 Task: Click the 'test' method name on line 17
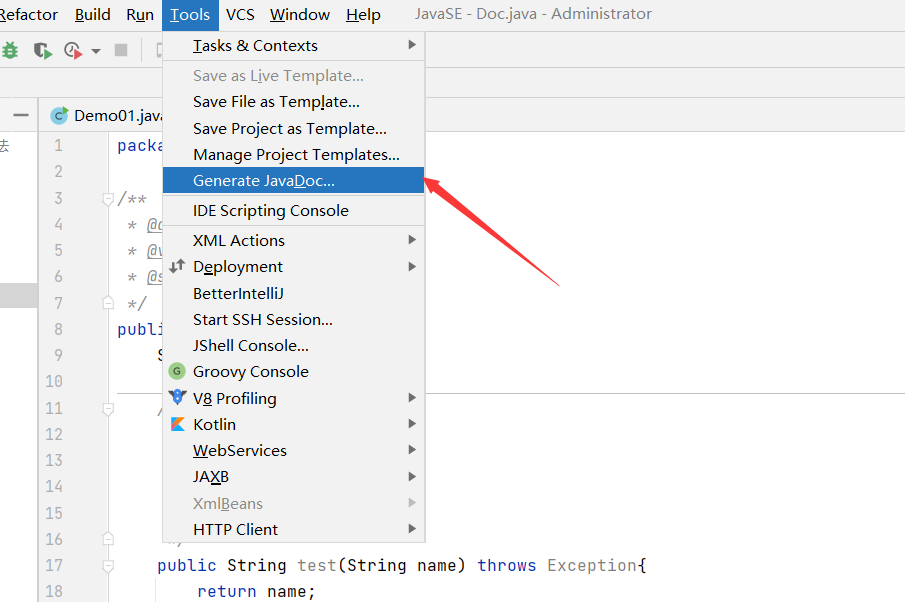[x=317, y=565]
